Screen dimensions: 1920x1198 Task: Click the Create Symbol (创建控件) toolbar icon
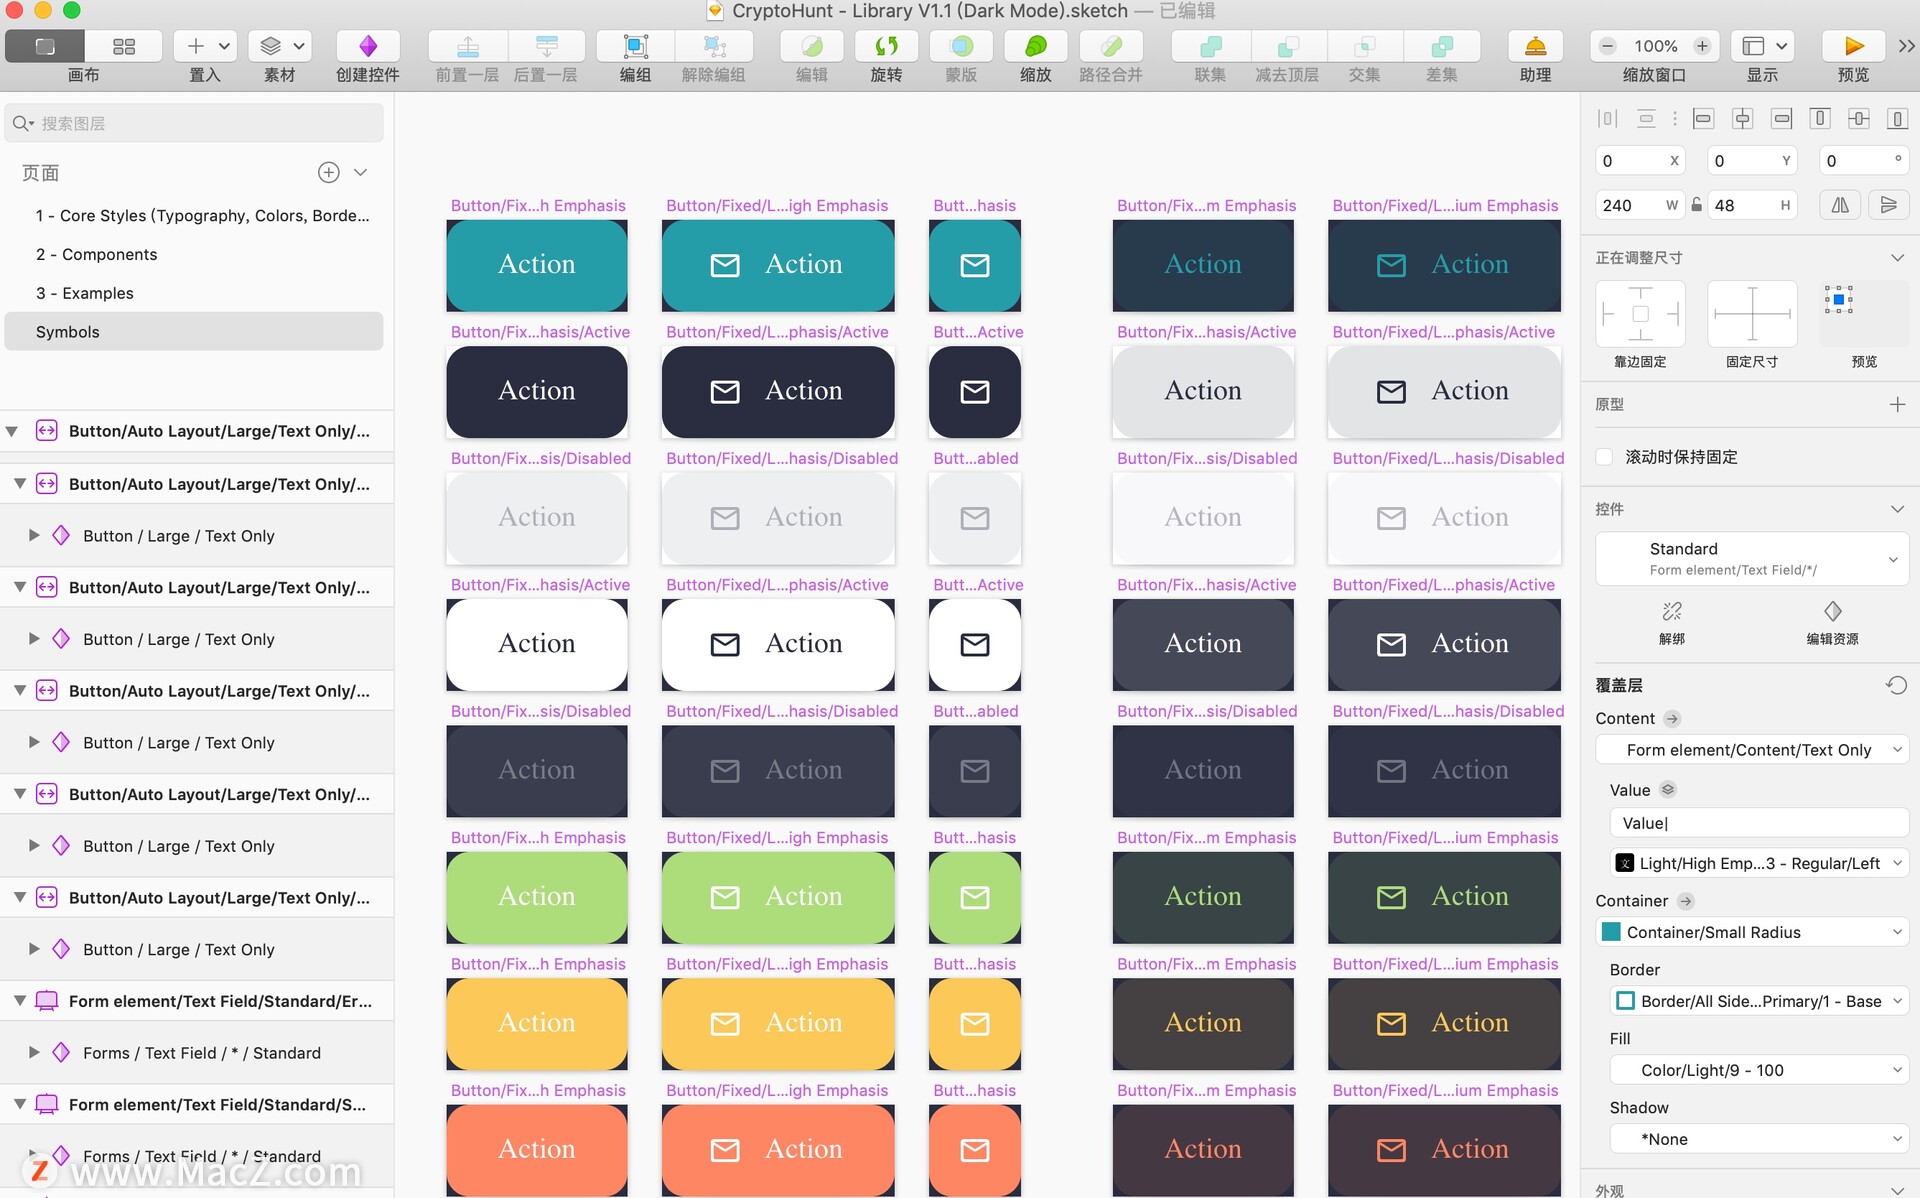367,47
